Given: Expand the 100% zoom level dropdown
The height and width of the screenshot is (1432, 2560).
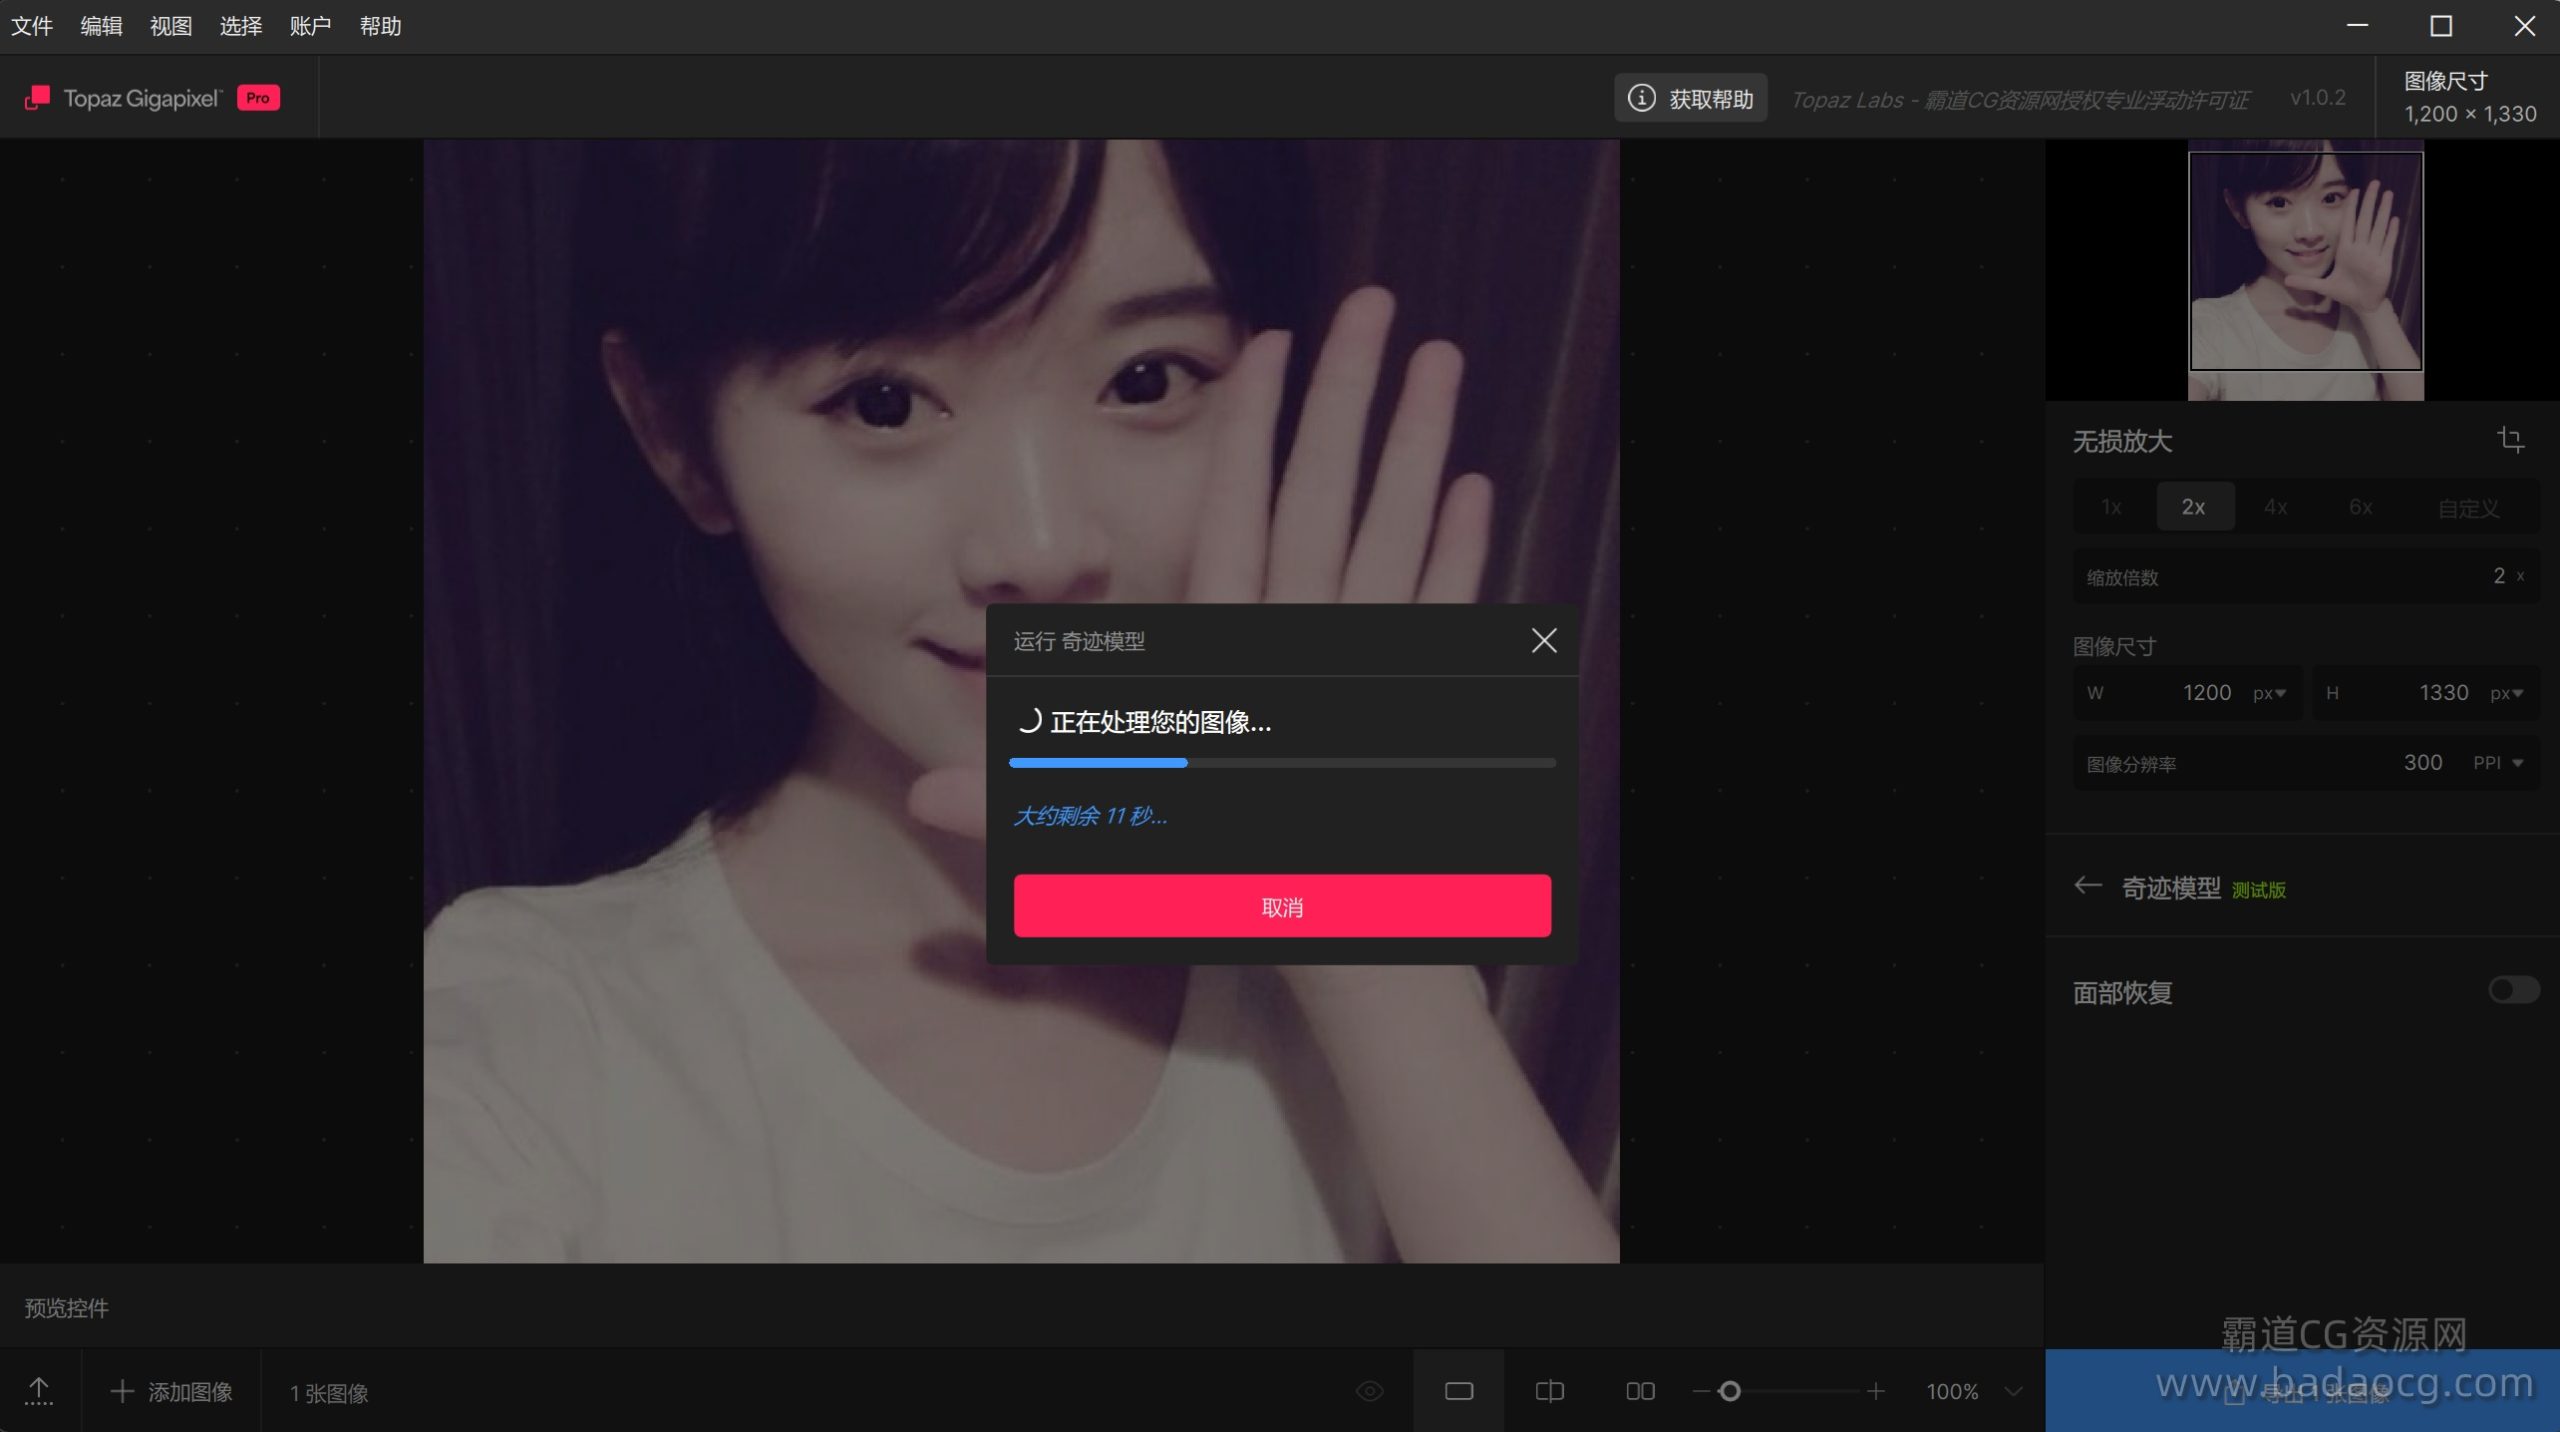Looking at the screenshot, I should click(2013, 1391).
